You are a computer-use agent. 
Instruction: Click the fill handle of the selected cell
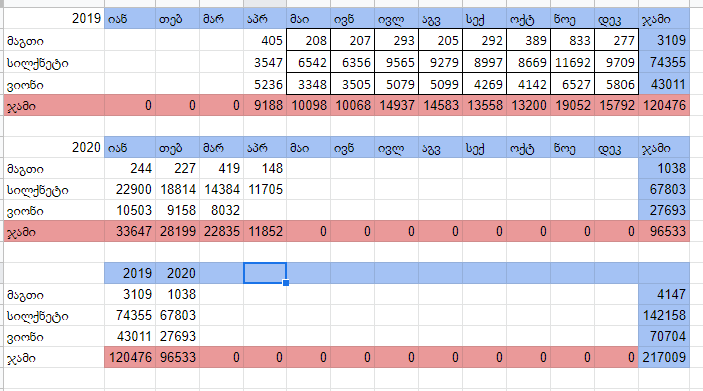point(286,283)
